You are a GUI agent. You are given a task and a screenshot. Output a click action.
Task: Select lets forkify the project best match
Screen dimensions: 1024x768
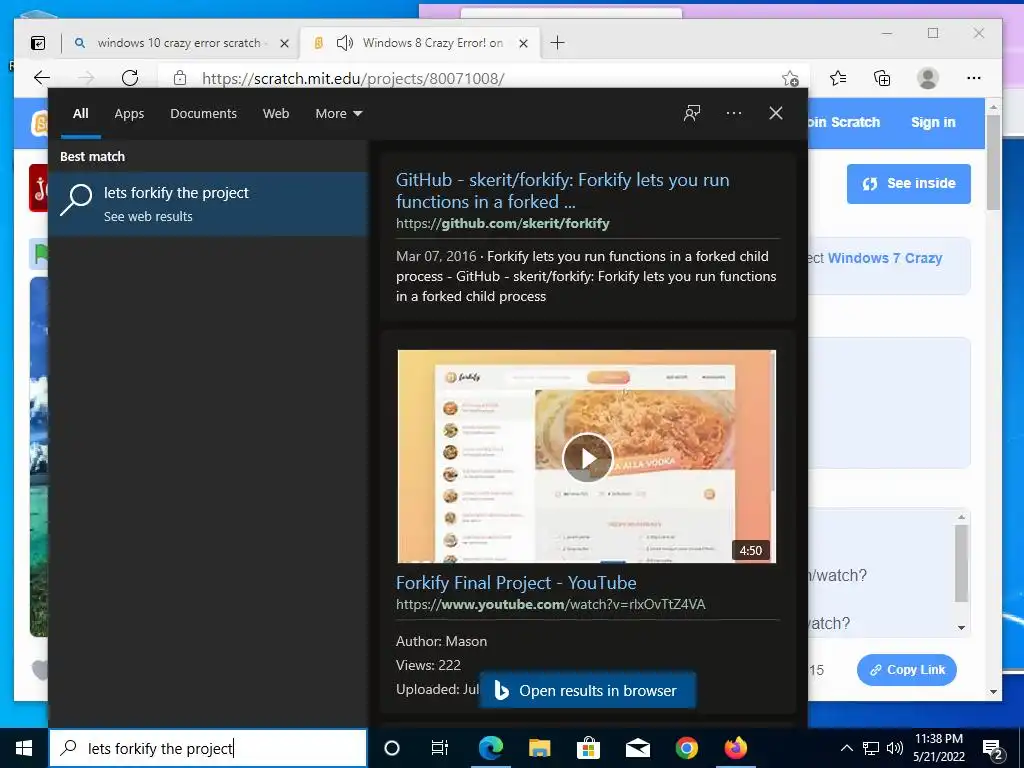coord(209,204)
